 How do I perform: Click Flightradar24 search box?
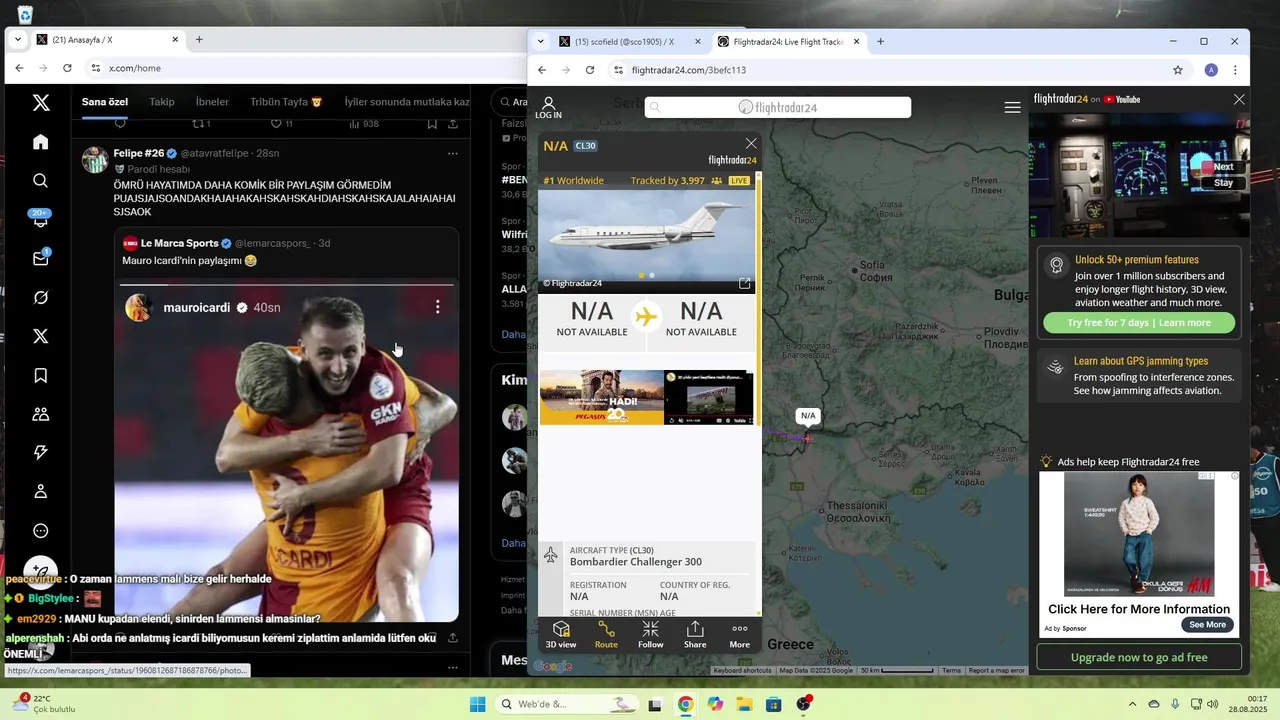(778, 107)
